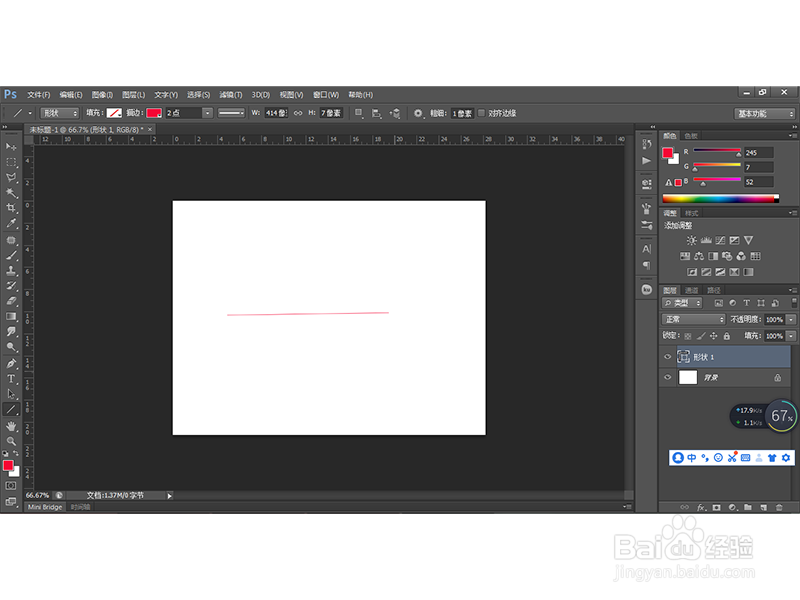Toggle lock position icon

pos(714,336)
